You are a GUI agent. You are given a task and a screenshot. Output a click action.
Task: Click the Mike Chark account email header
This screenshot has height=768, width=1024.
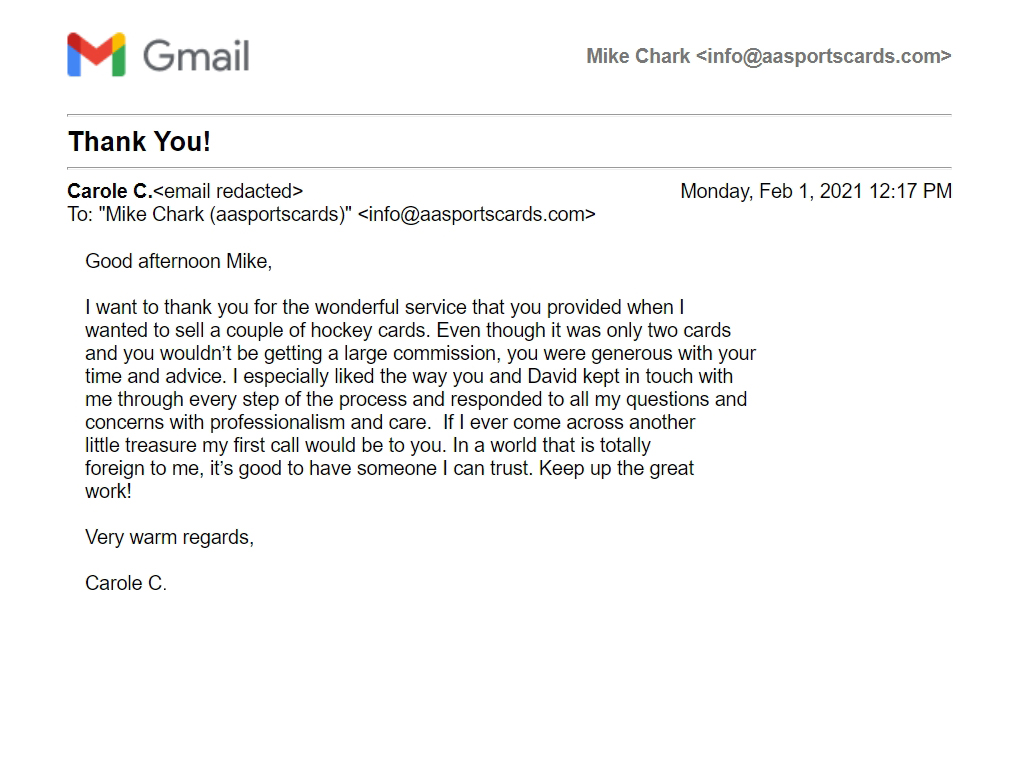tap(769, 56)
